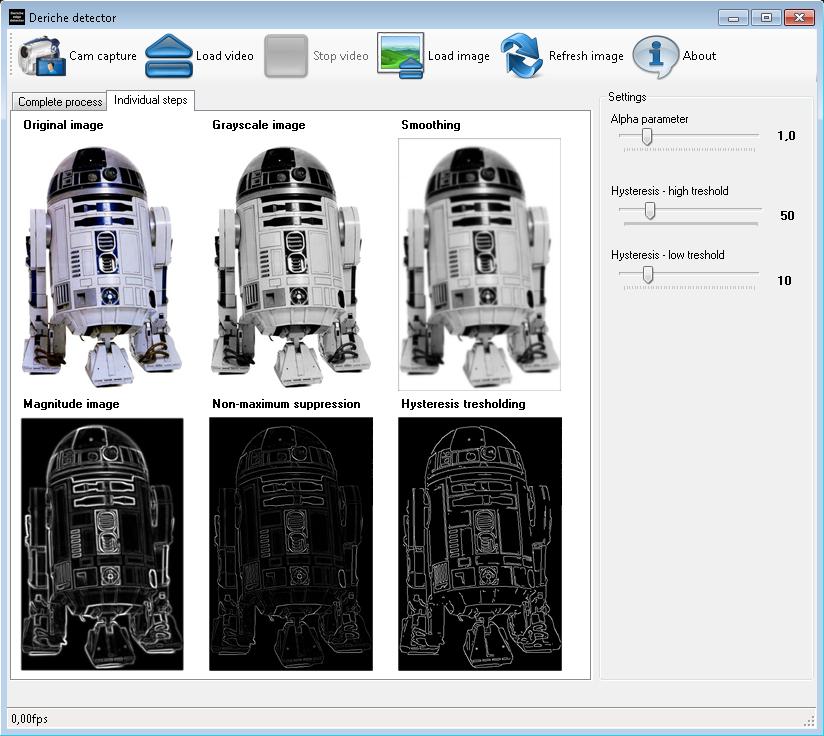824x736 pixels.
Task: Click the Deriche detector title bar app icon
Action: 17,17
